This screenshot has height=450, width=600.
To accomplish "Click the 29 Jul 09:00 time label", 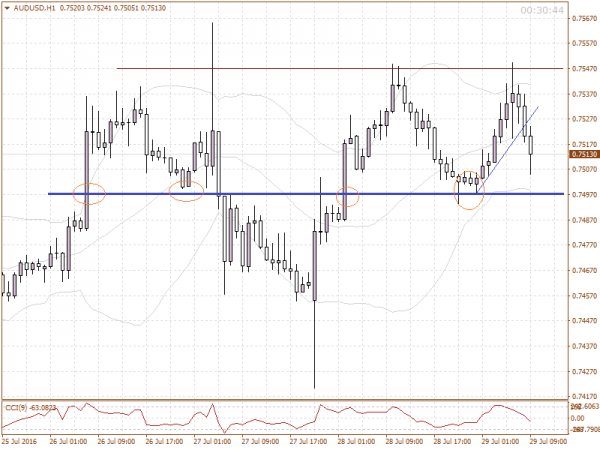I will pyautogui.click(x=548, y=441).
